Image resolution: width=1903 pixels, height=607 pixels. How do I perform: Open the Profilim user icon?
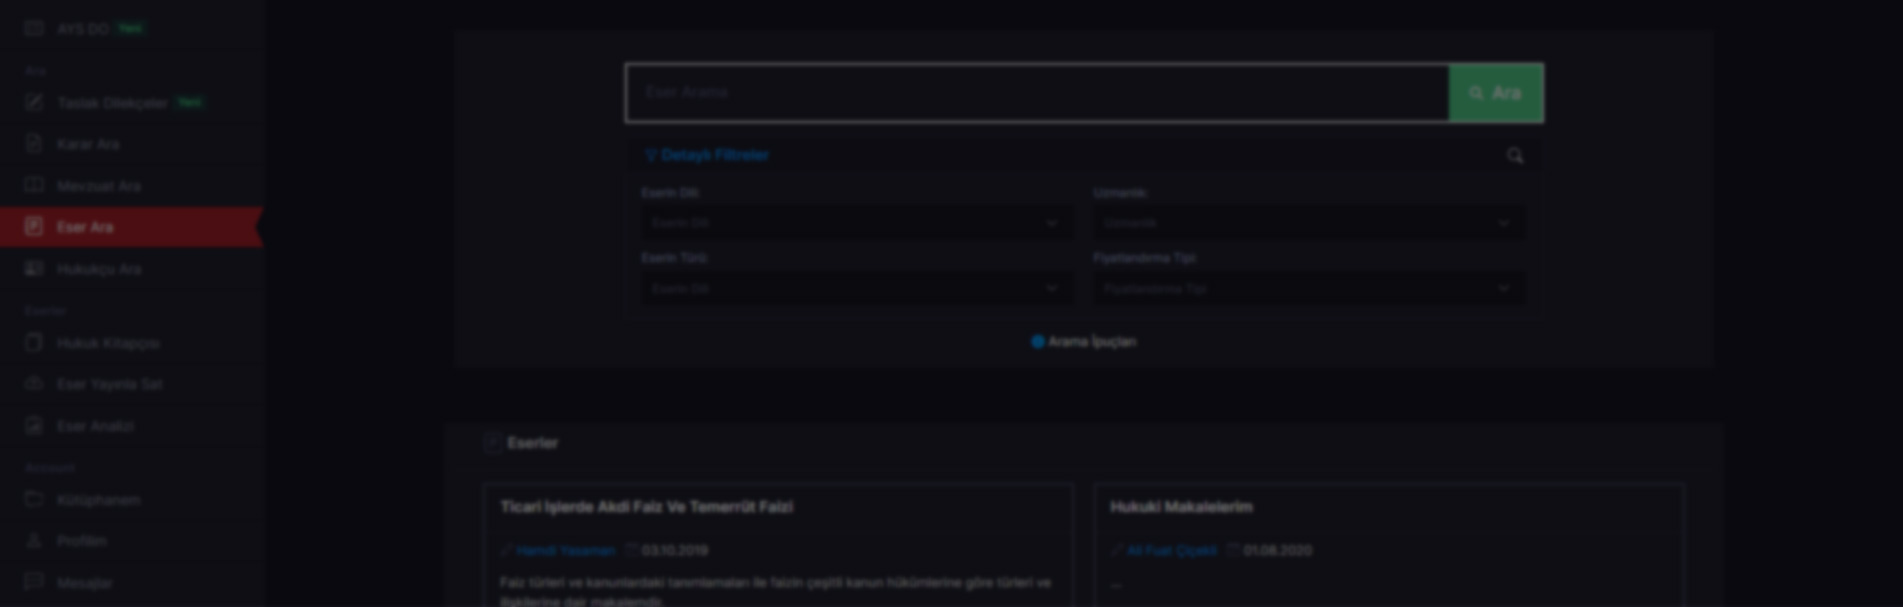34,540
